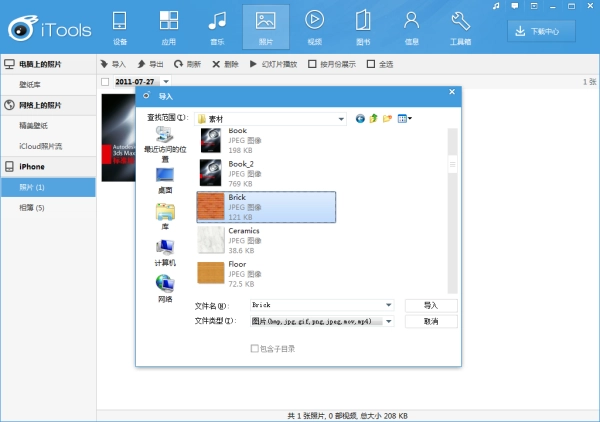Screen dimensions: 600x422
Task: Select 照片 (1) in sidebar
Action: tap(48, 187)
